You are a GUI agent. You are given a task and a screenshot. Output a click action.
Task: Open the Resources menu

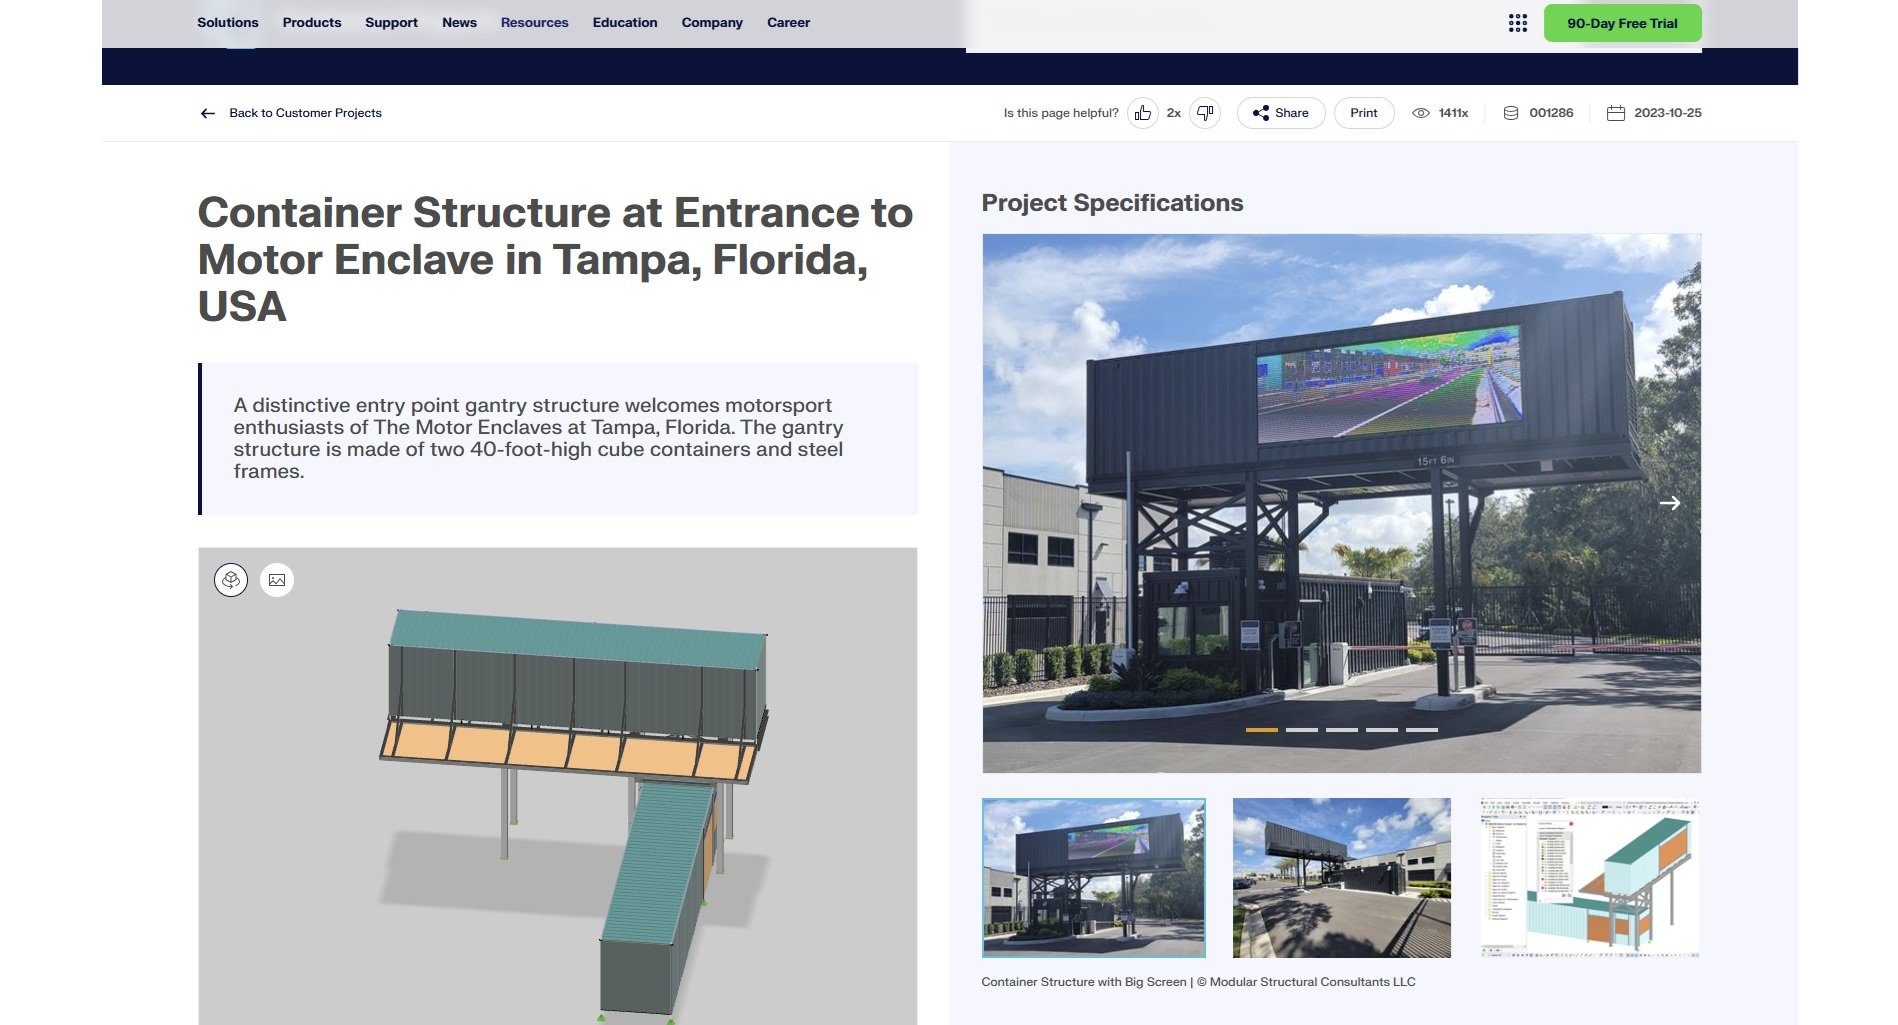(534, 22)
